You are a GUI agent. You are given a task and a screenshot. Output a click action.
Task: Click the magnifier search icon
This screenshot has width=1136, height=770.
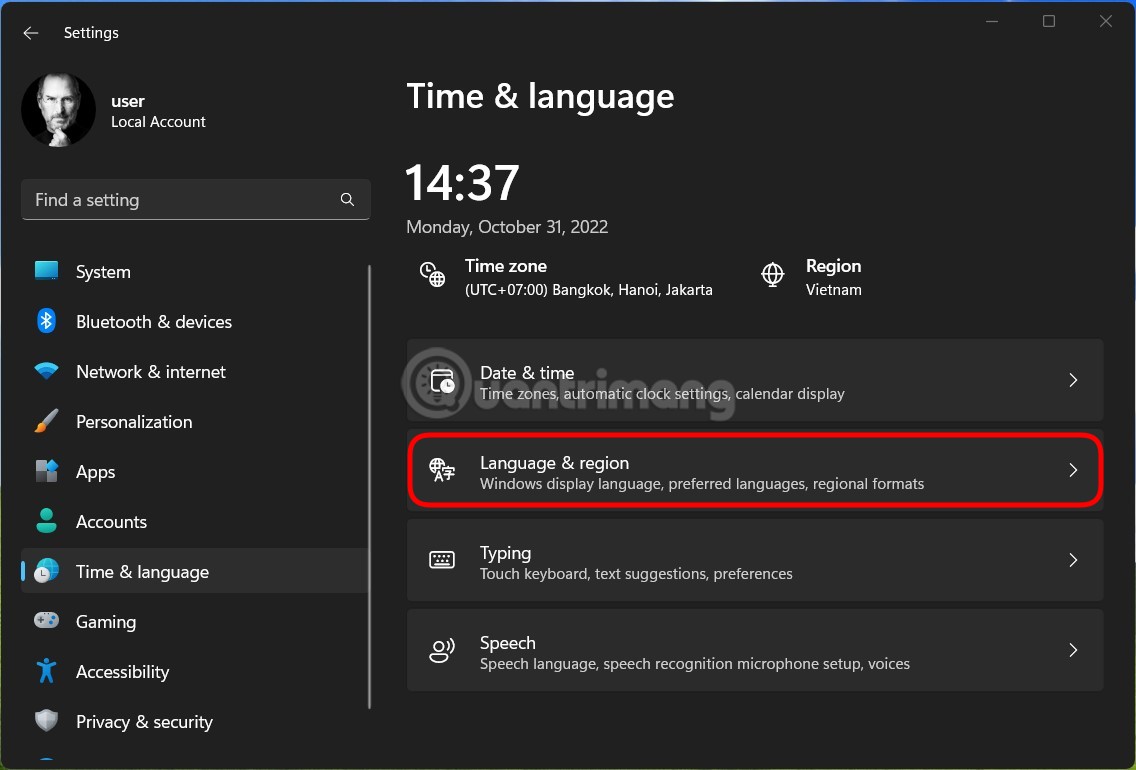point(347,200)
